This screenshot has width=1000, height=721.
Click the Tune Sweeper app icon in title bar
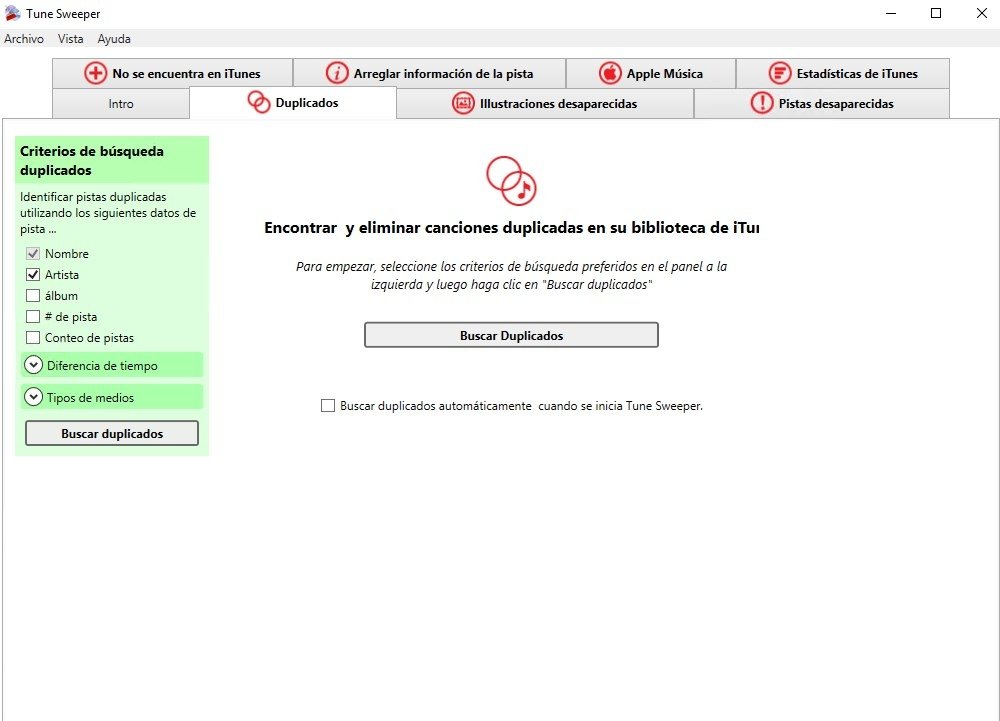tap(12, 13)
